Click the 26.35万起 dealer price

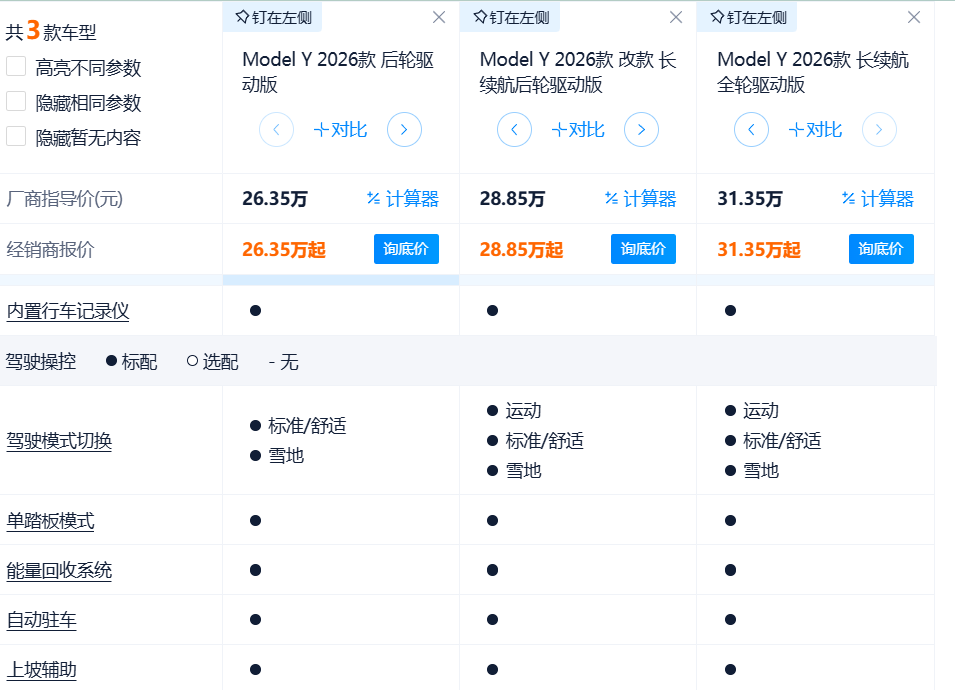(x=284, y=250)
